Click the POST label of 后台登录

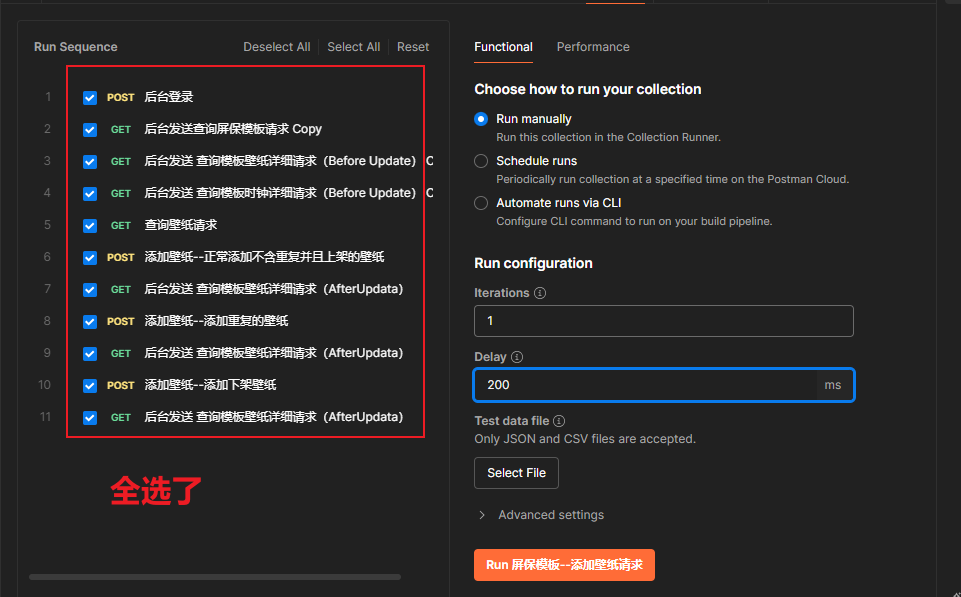[121, 97]
